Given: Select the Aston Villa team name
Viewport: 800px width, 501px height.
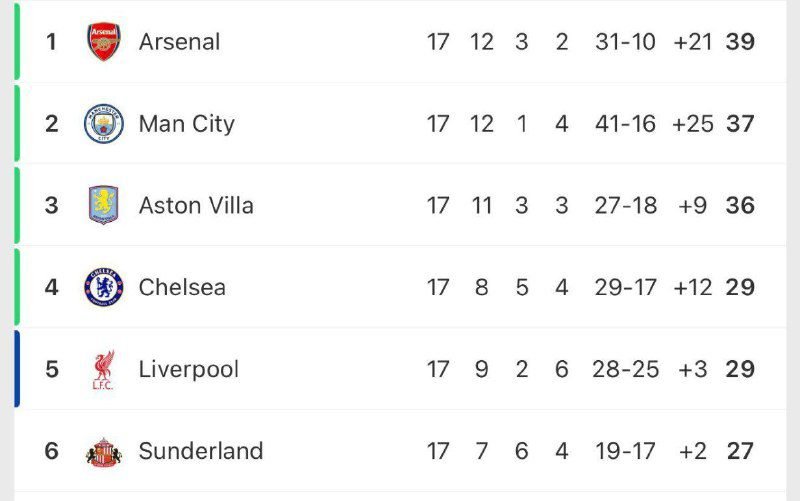Looking at the screenshot, I should click(x=196, y=205).
